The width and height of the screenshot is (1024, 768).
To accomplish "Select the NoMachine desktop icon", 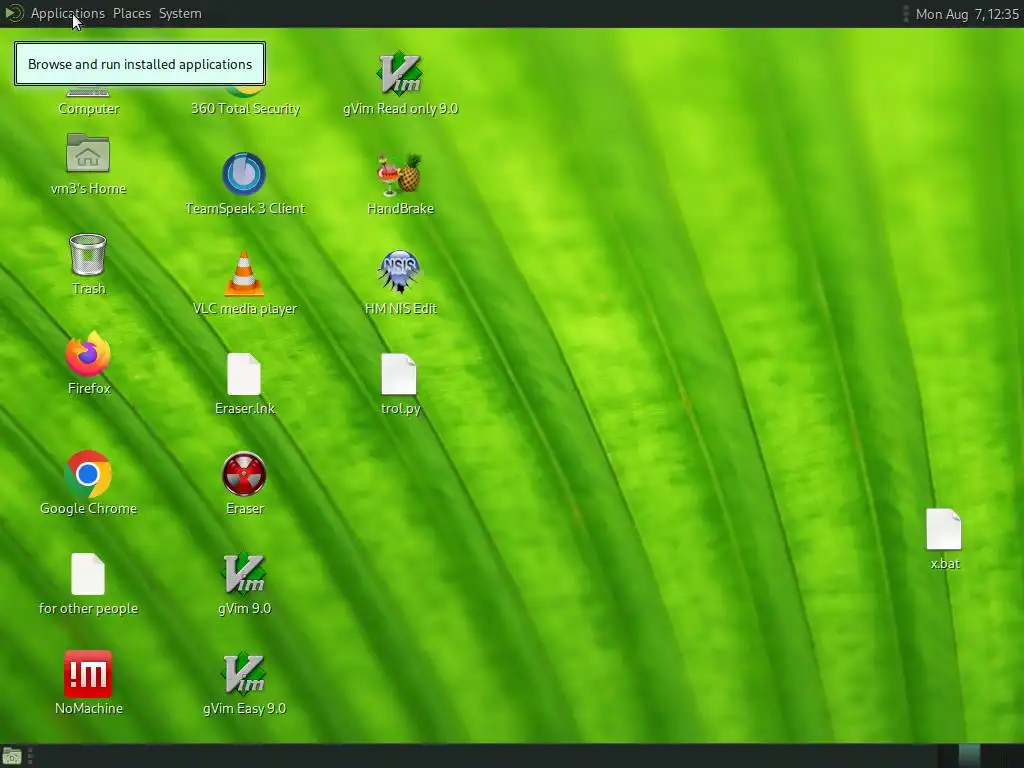I will tap(88, 674).
